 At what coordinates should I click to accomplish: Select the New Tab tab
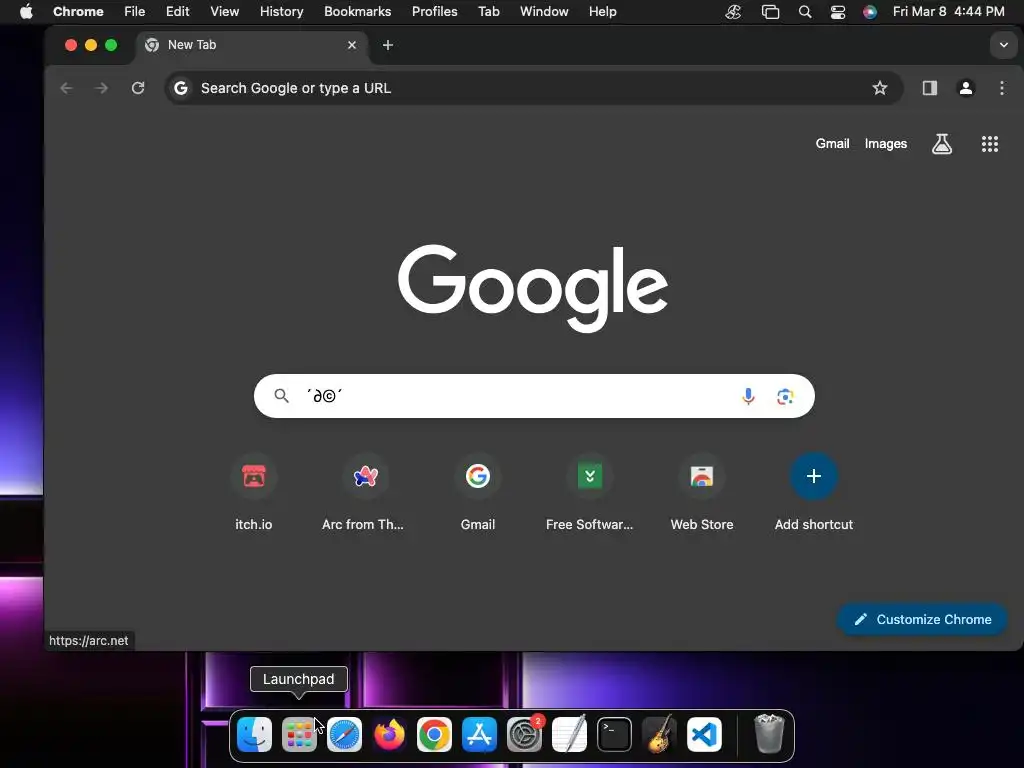coord(252,45)
